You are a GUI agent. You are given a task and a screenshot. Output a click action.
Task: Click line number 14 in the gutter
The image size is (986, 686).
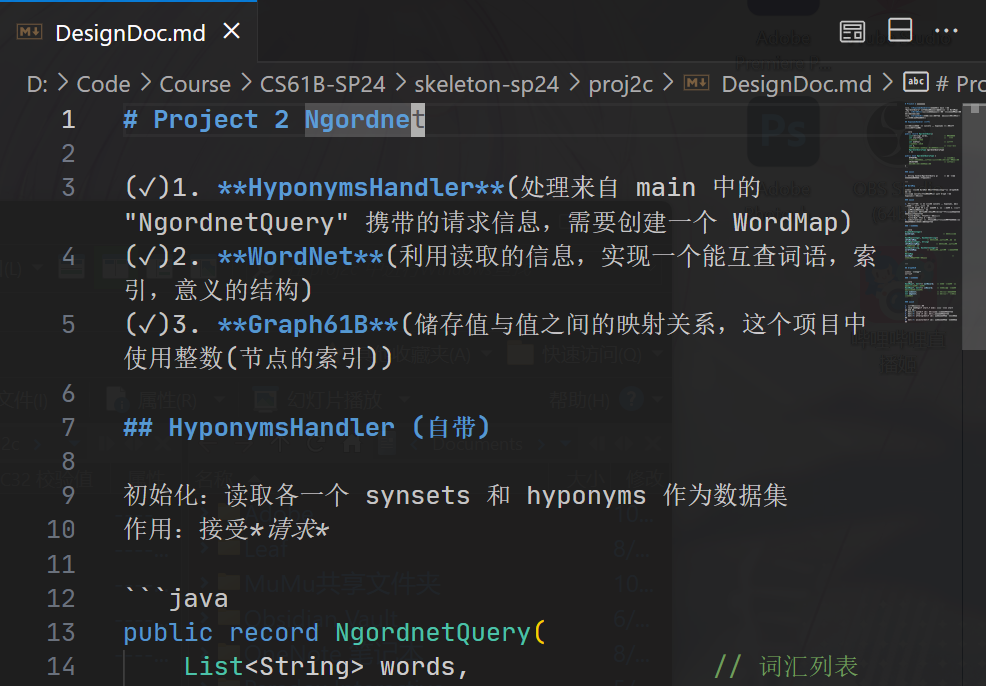tap(61, 667)
